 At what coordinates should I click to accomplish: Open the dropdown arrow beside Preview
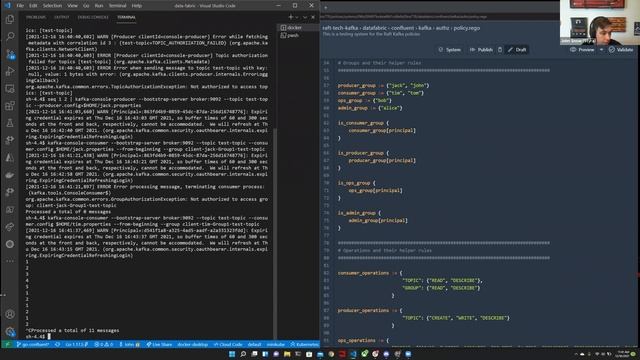click(601, 50)
